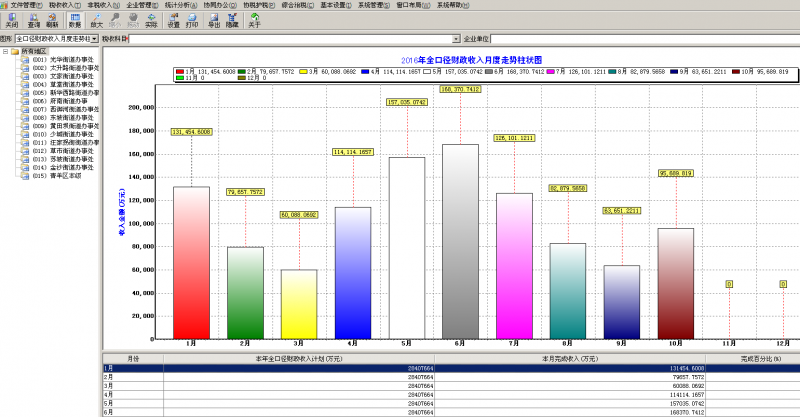
Task: Open chart settings with the 设置 icon
Action: pos(174,21)
